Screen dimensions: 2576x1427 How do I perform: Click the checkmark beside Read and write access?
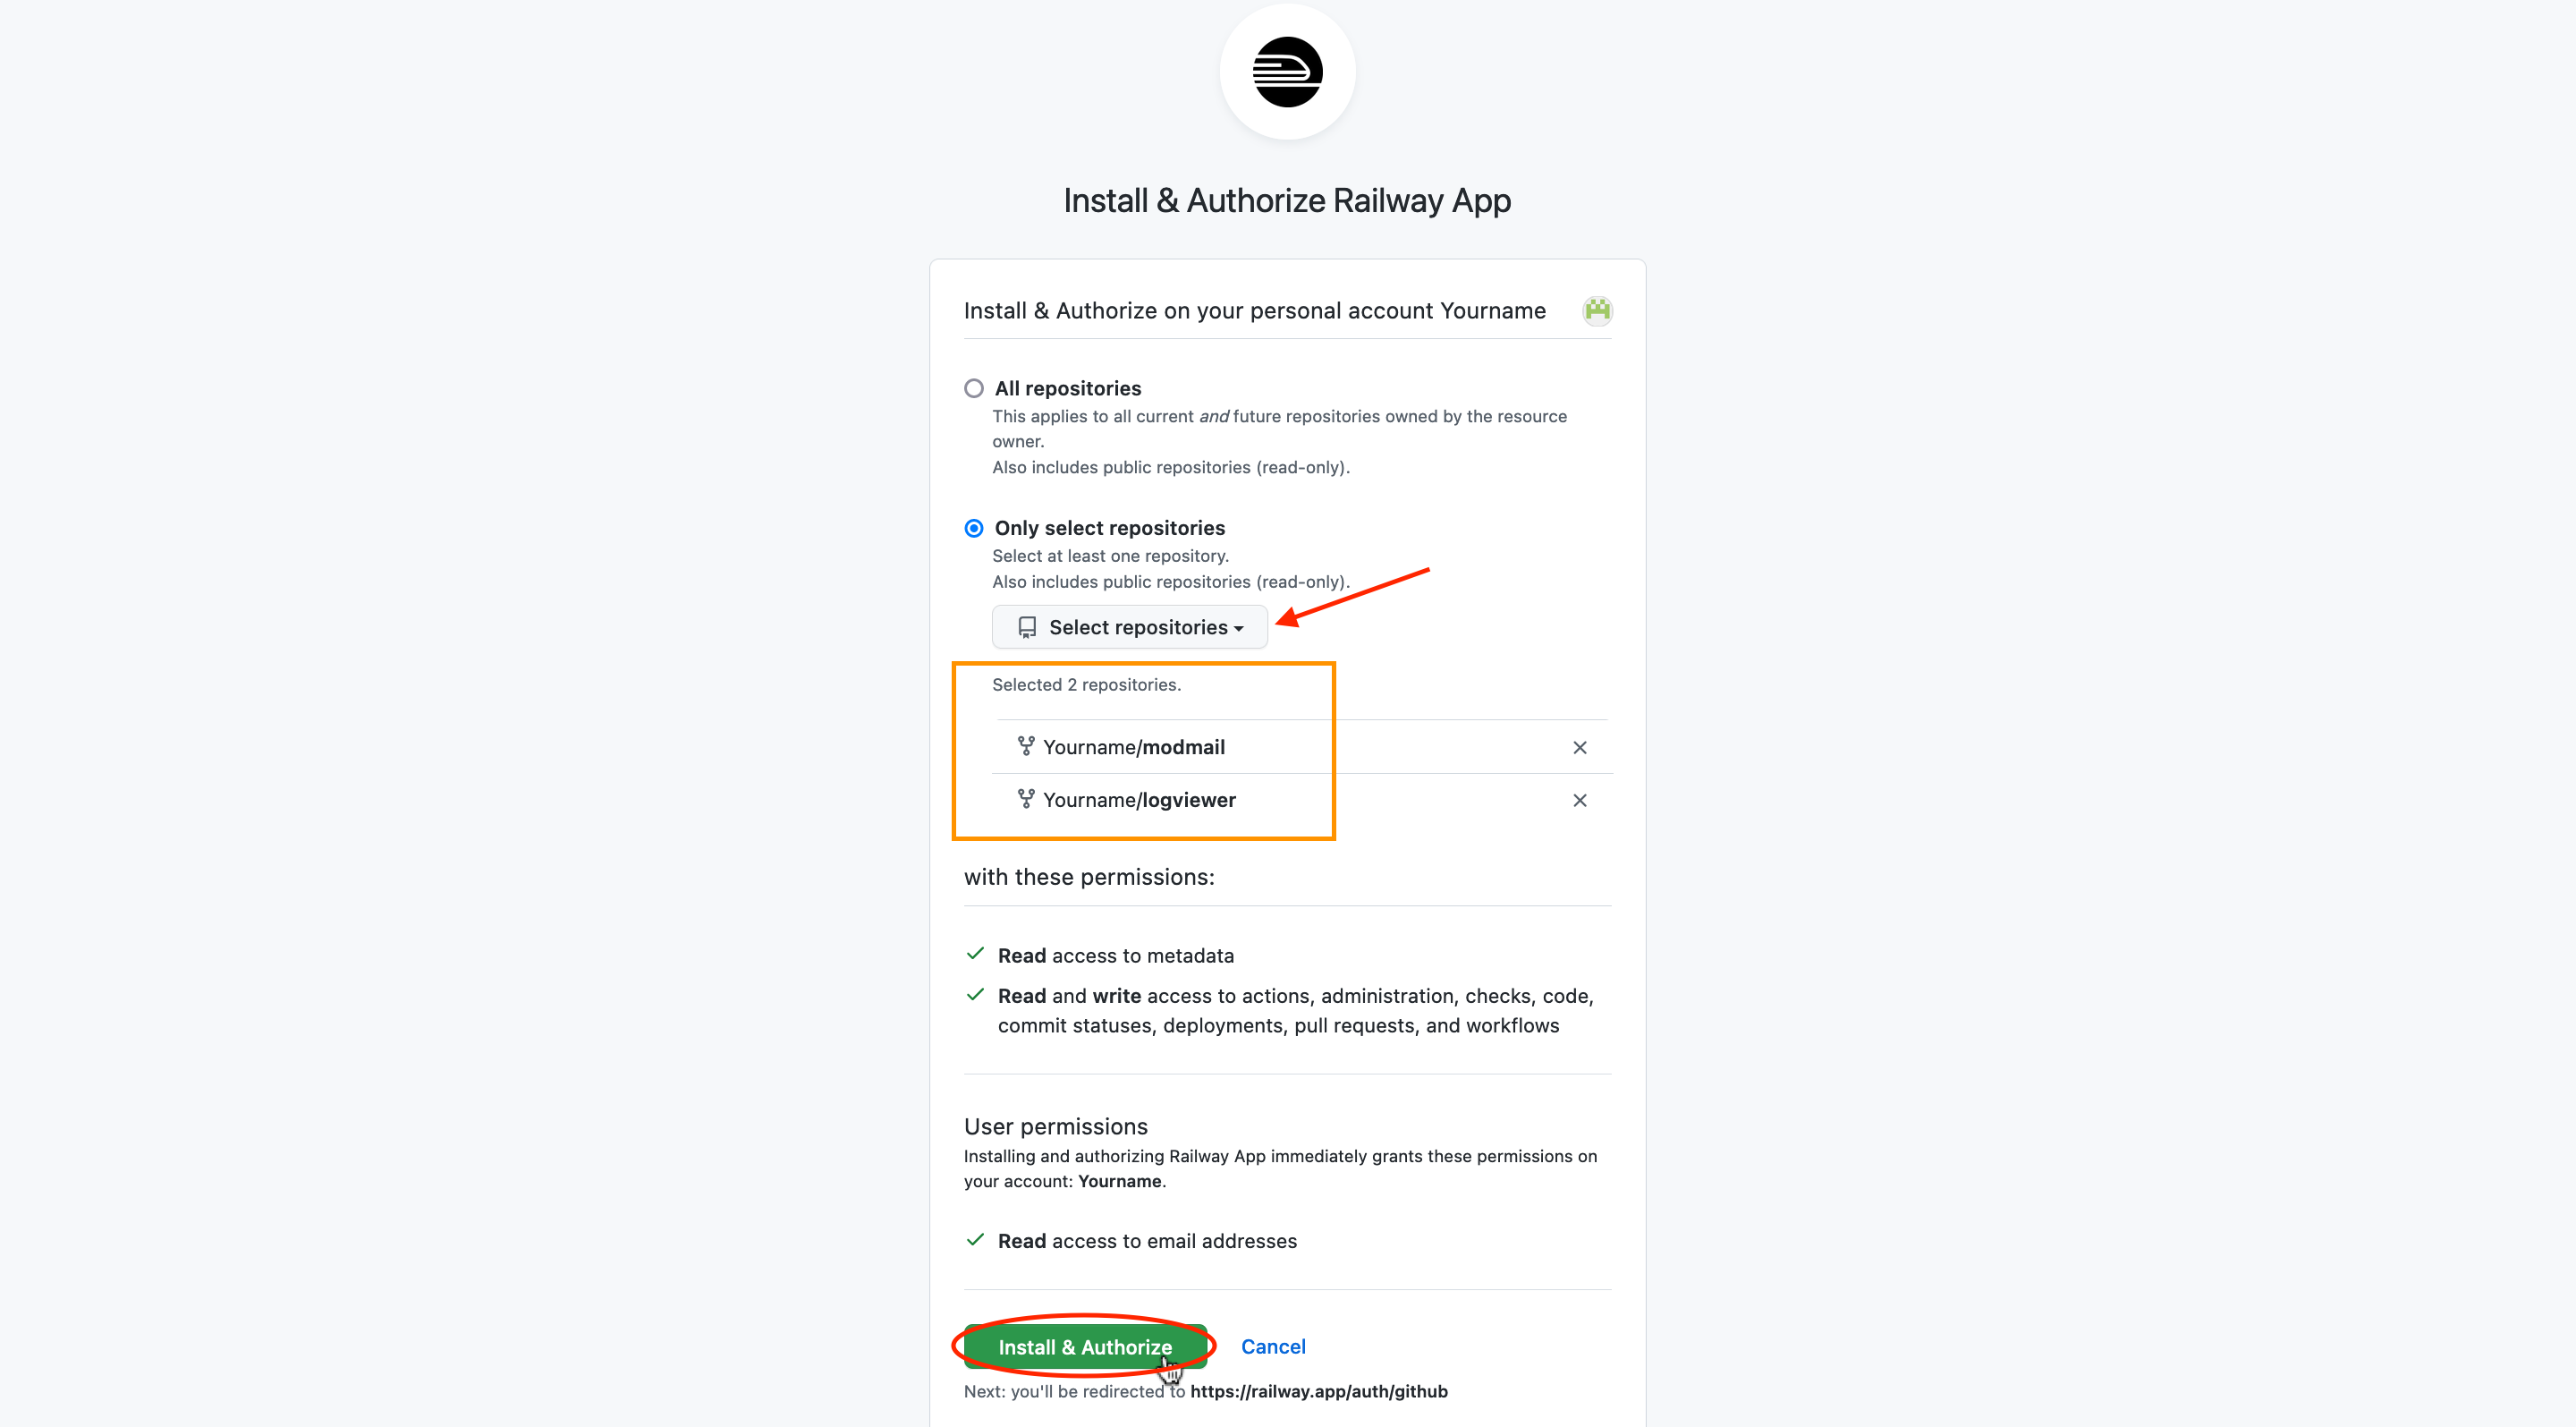(975, 995)
